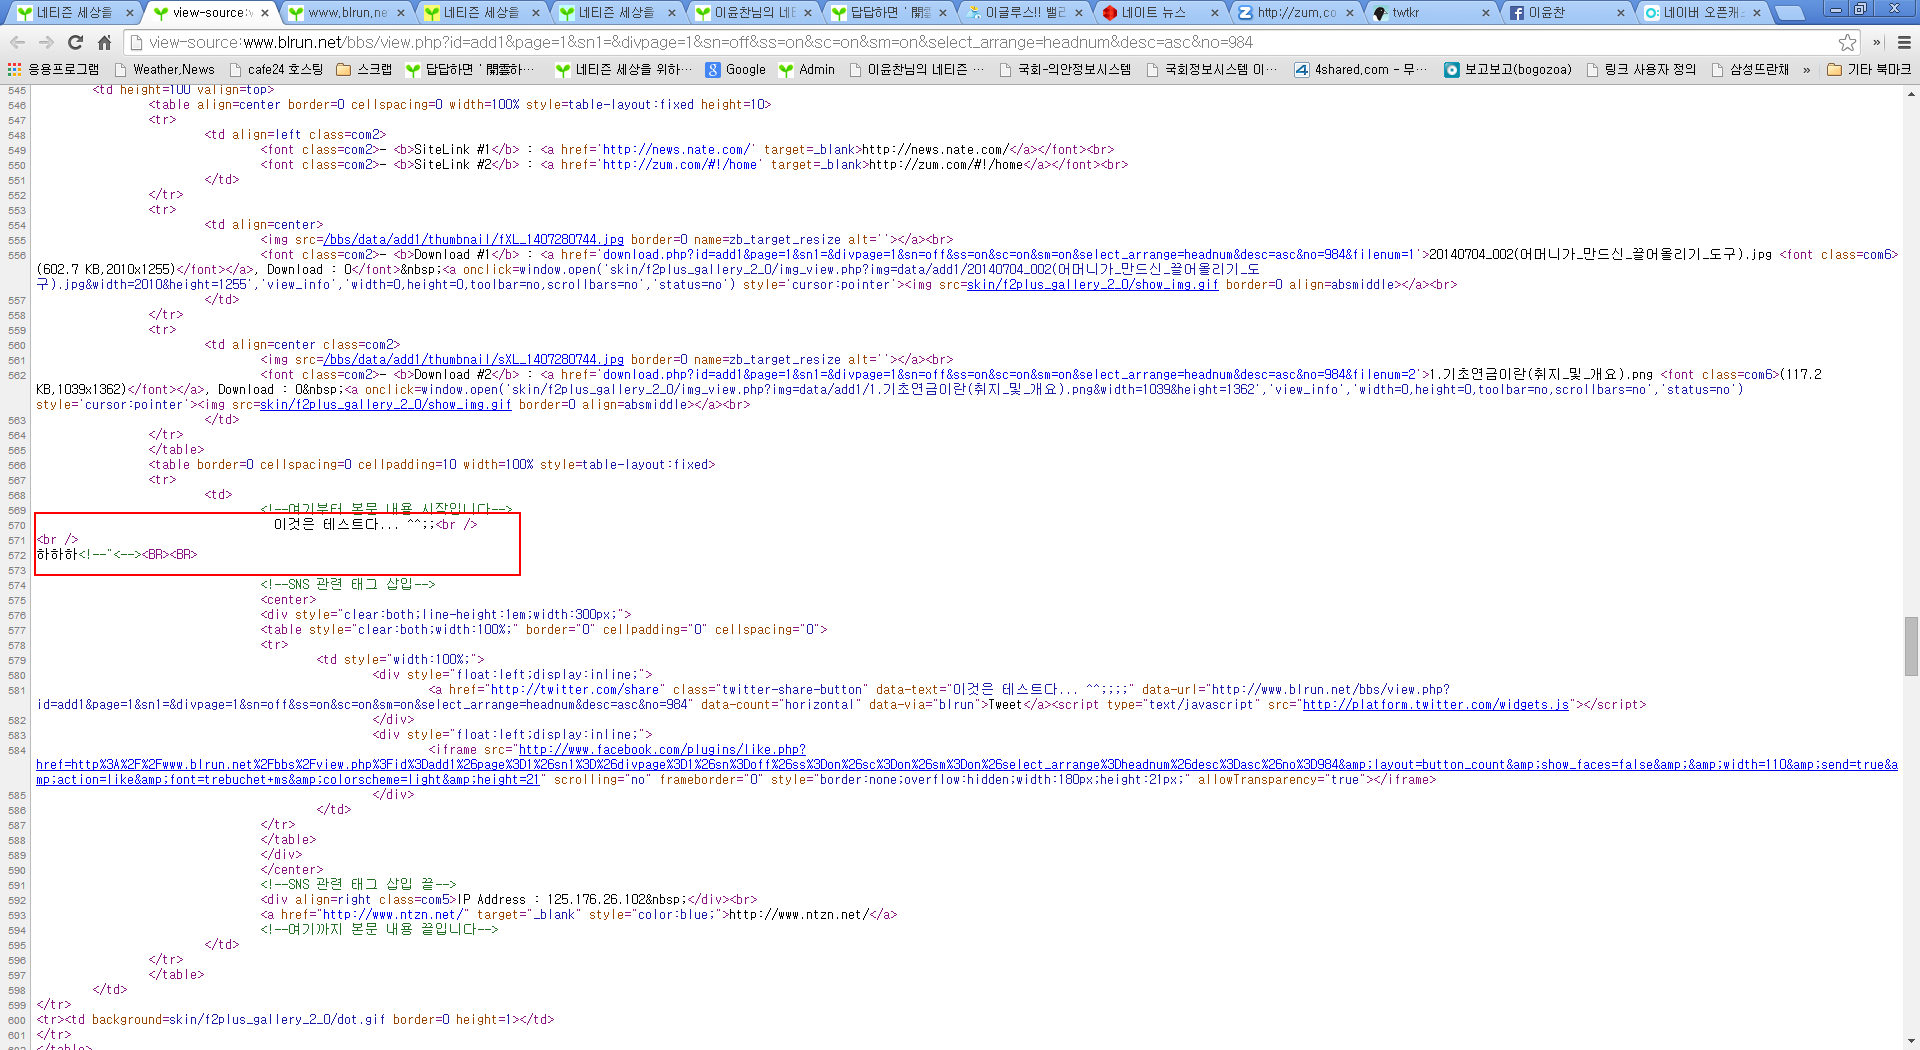The height and width of the screenshot is (1050, 1920).
Task: Open the 응용프로그램 apps shortcut
Action: tap(54, 69)
